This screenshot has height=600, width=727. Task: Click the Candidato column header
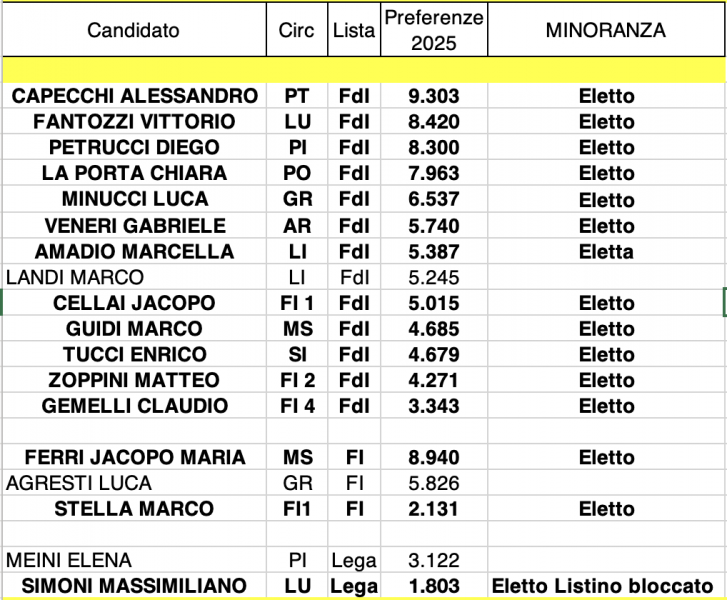point(133,30)
